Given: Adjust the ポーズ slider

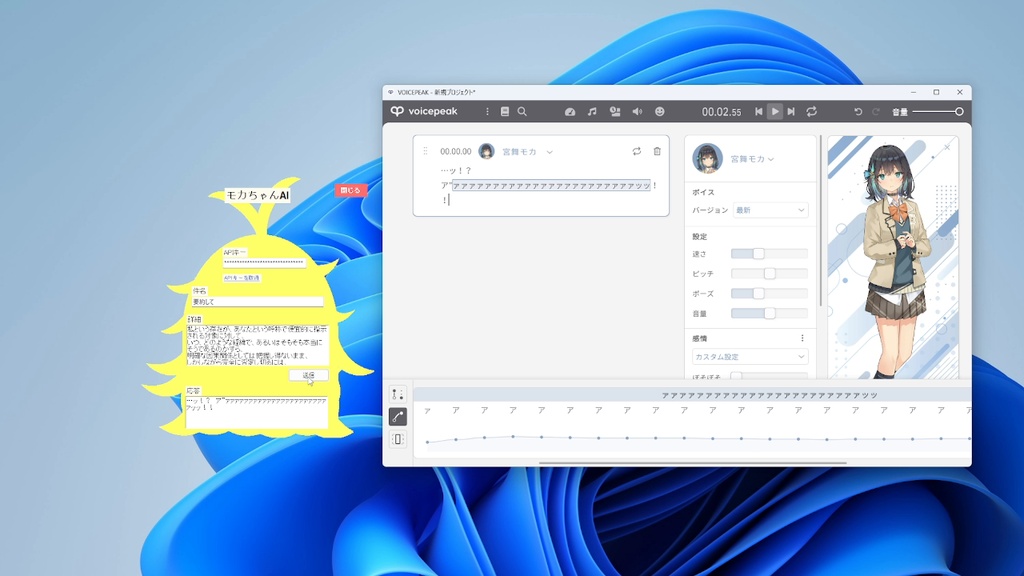Looking at the screenshot, I should pyautogui.click(x=769, y=294).
